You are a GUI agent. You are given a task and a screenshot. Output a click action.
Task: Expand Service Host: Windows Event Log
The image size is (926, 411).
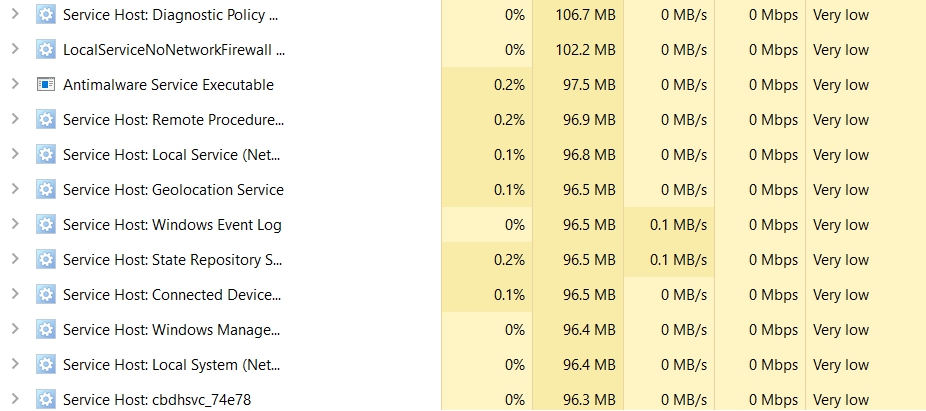pos(15,224)
